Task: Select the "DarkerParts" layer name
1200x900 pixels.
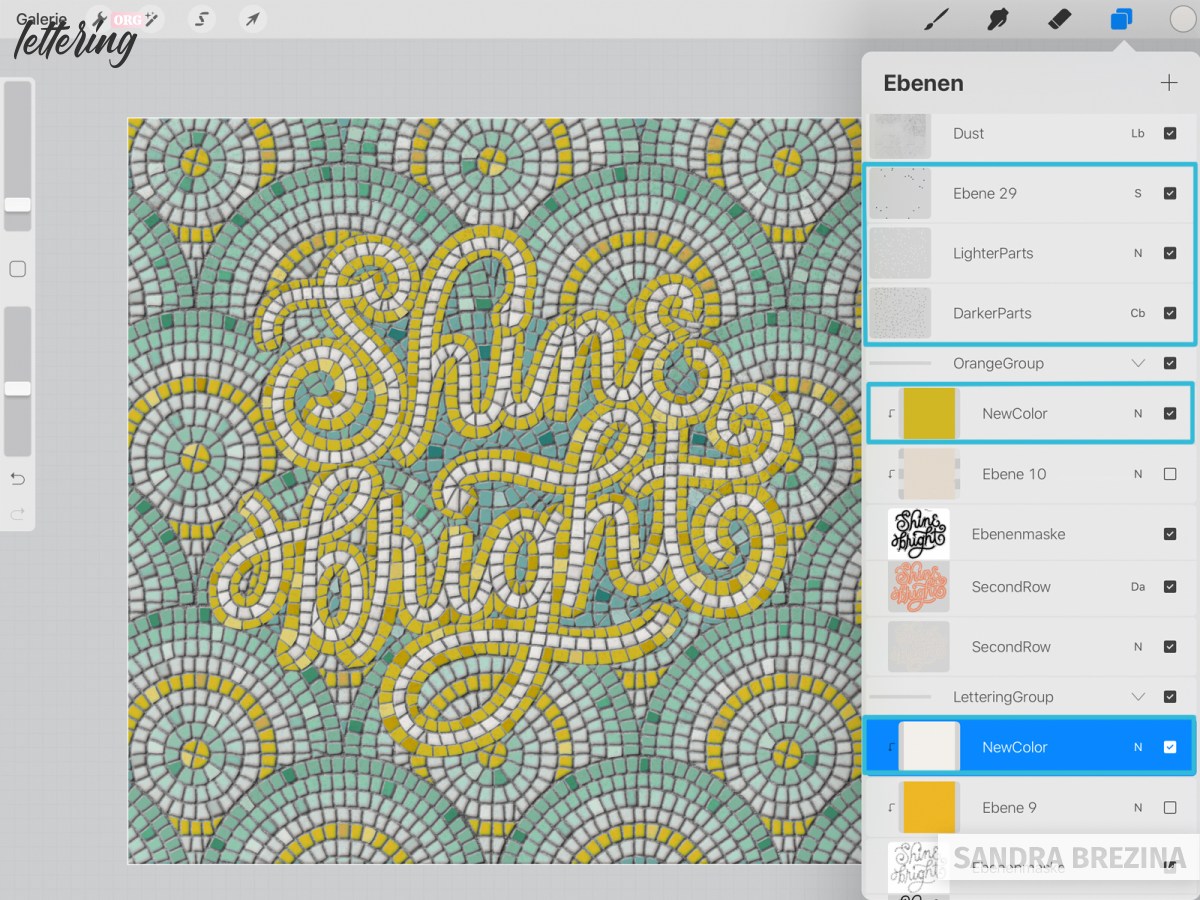Action: pos(992,313)
